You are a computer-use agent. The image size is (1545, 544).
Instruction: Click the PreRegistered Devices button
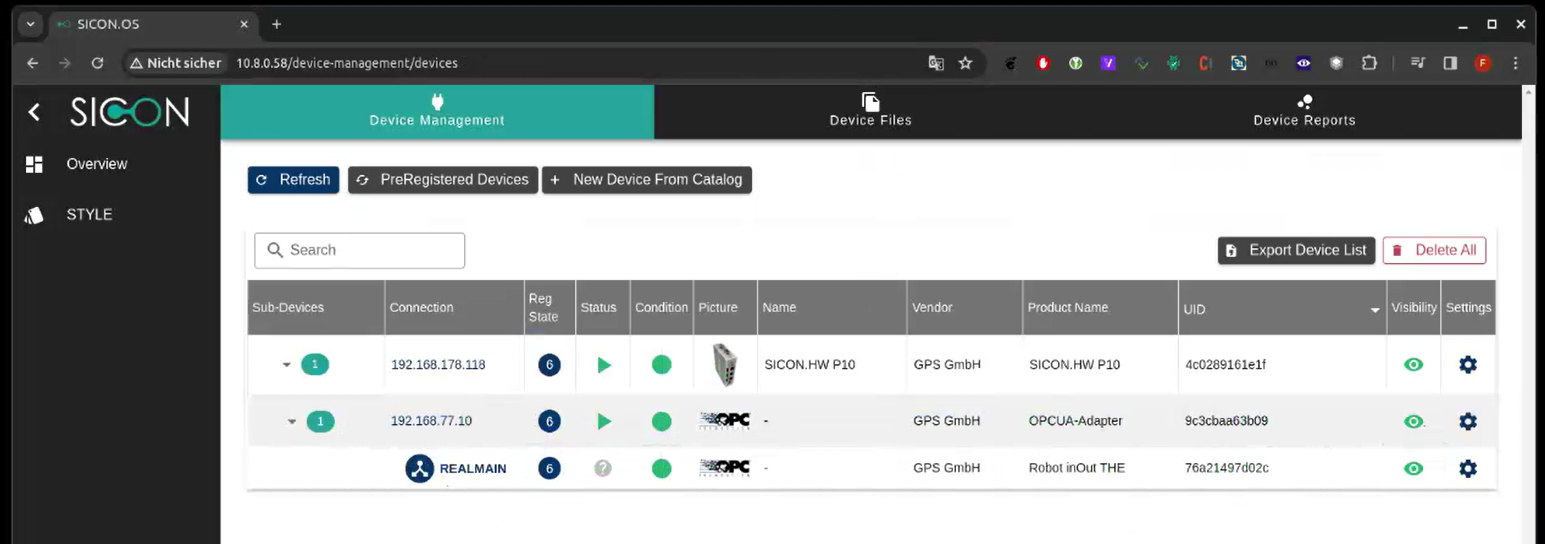(443, 180)
